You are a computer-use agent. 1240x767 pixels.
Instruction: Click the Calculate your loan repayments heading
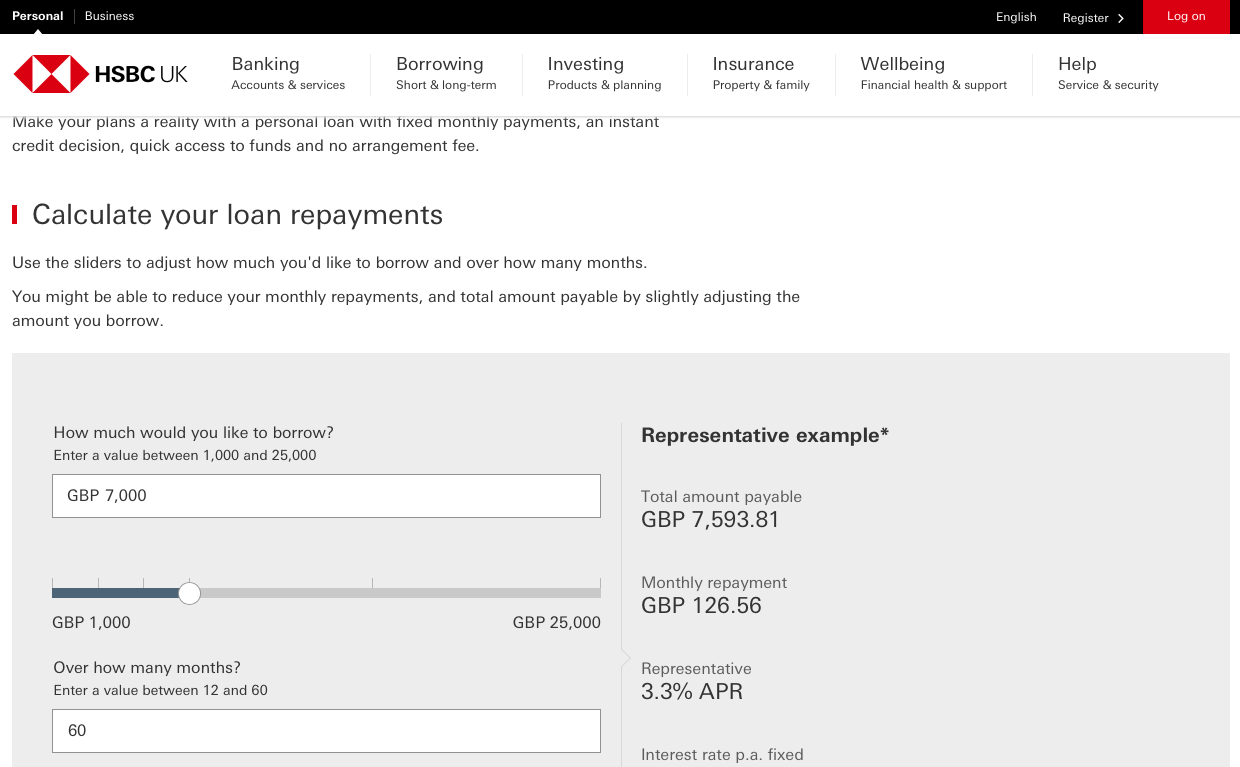237,215
